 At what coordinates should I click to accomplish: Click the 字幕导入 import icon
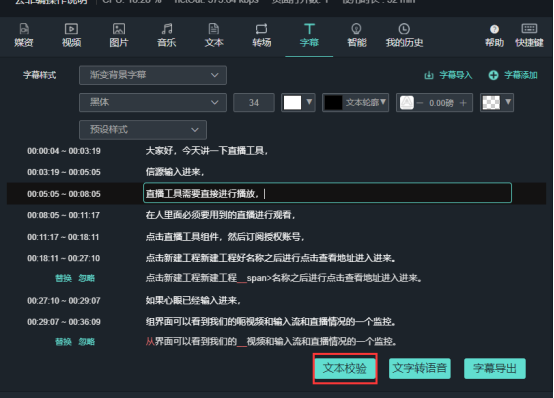(x=429, y=75)
